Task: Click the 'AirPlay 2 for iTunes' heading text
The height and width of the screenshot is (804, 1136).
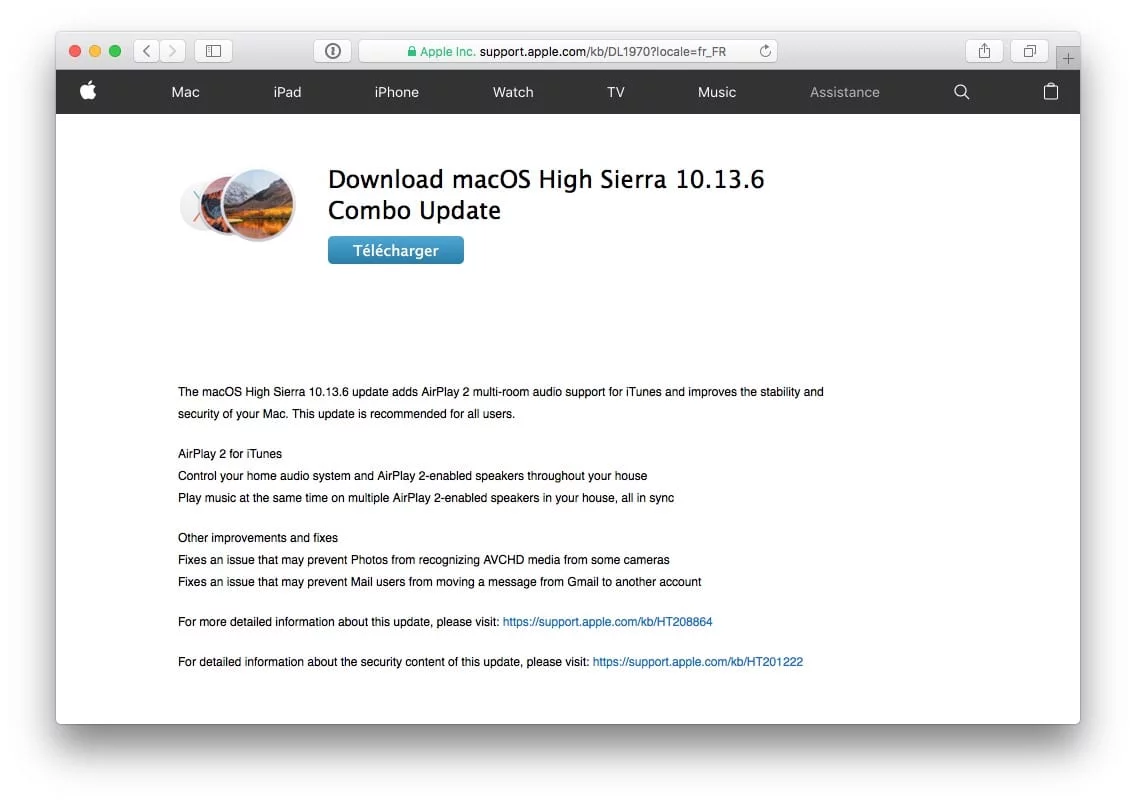Action: click(x=230, y=453)
